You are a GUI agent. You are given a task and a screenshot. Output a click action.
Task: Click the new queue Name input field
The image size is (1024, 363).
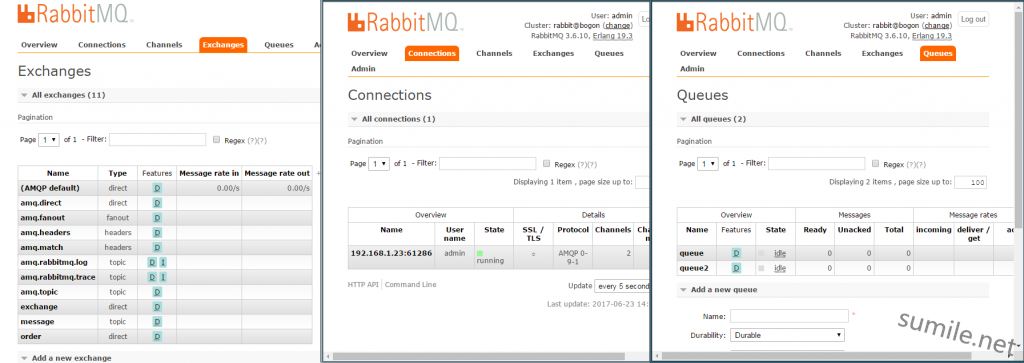point(789,316)
